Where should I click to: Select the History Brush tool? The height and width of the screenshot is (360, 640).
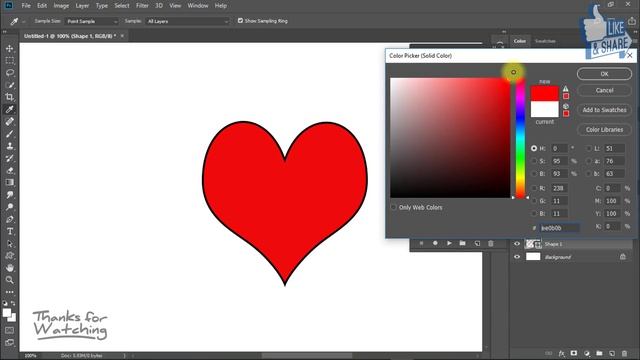[x=9, y=158]
